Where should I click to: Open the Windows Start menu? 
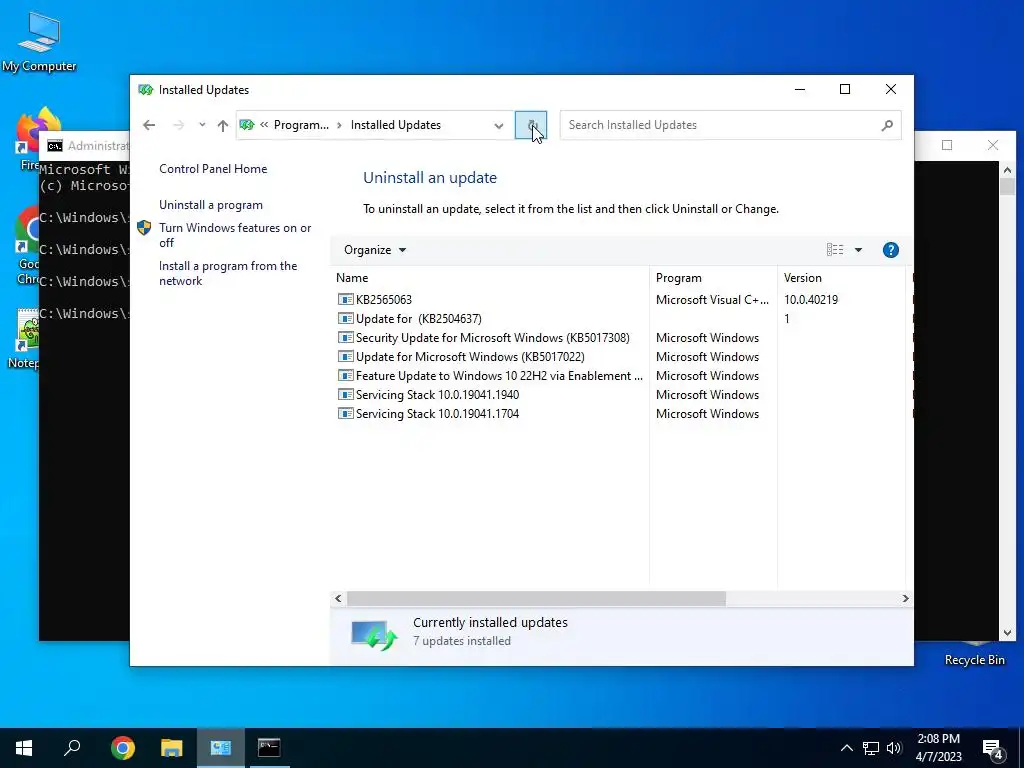point(24,748)
